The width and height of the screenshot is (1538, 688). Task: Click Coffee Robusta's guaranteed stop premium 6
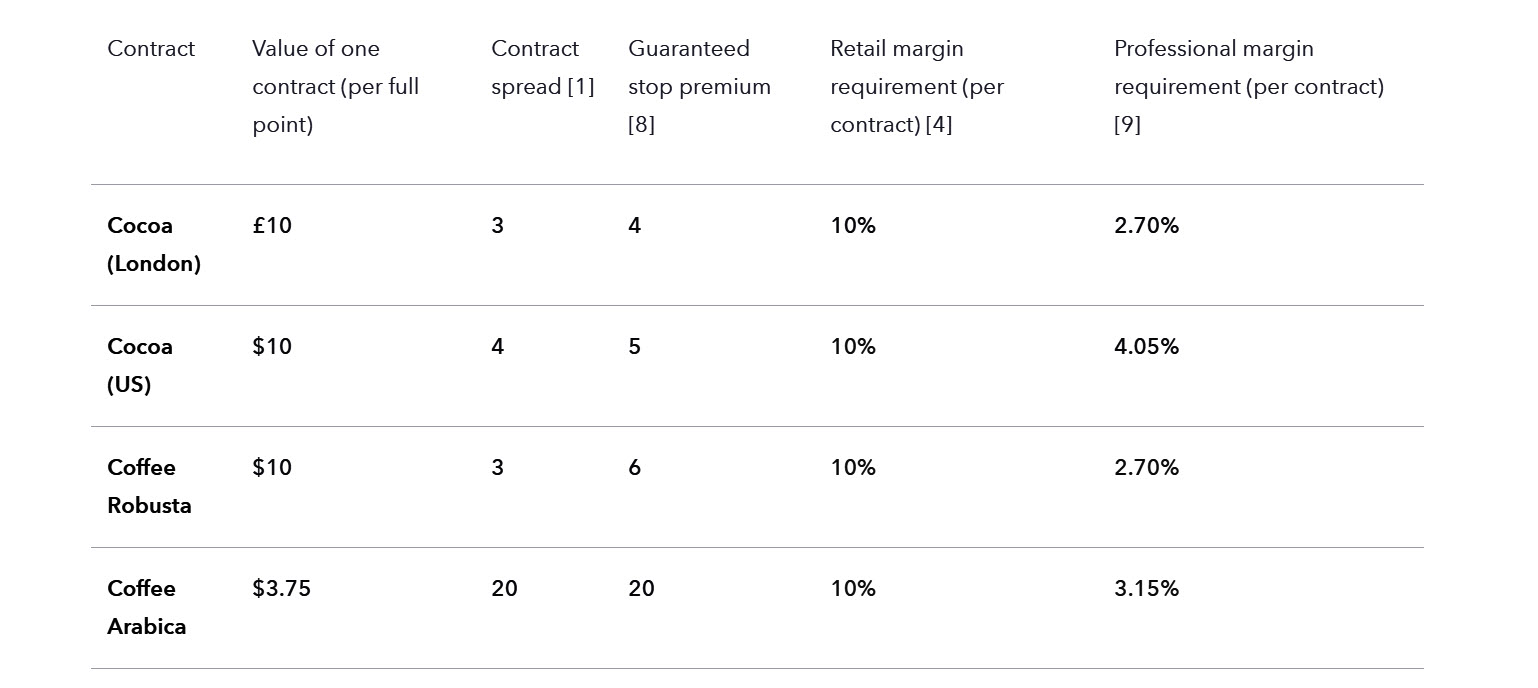pyautogui.click(x=634, y=468)
